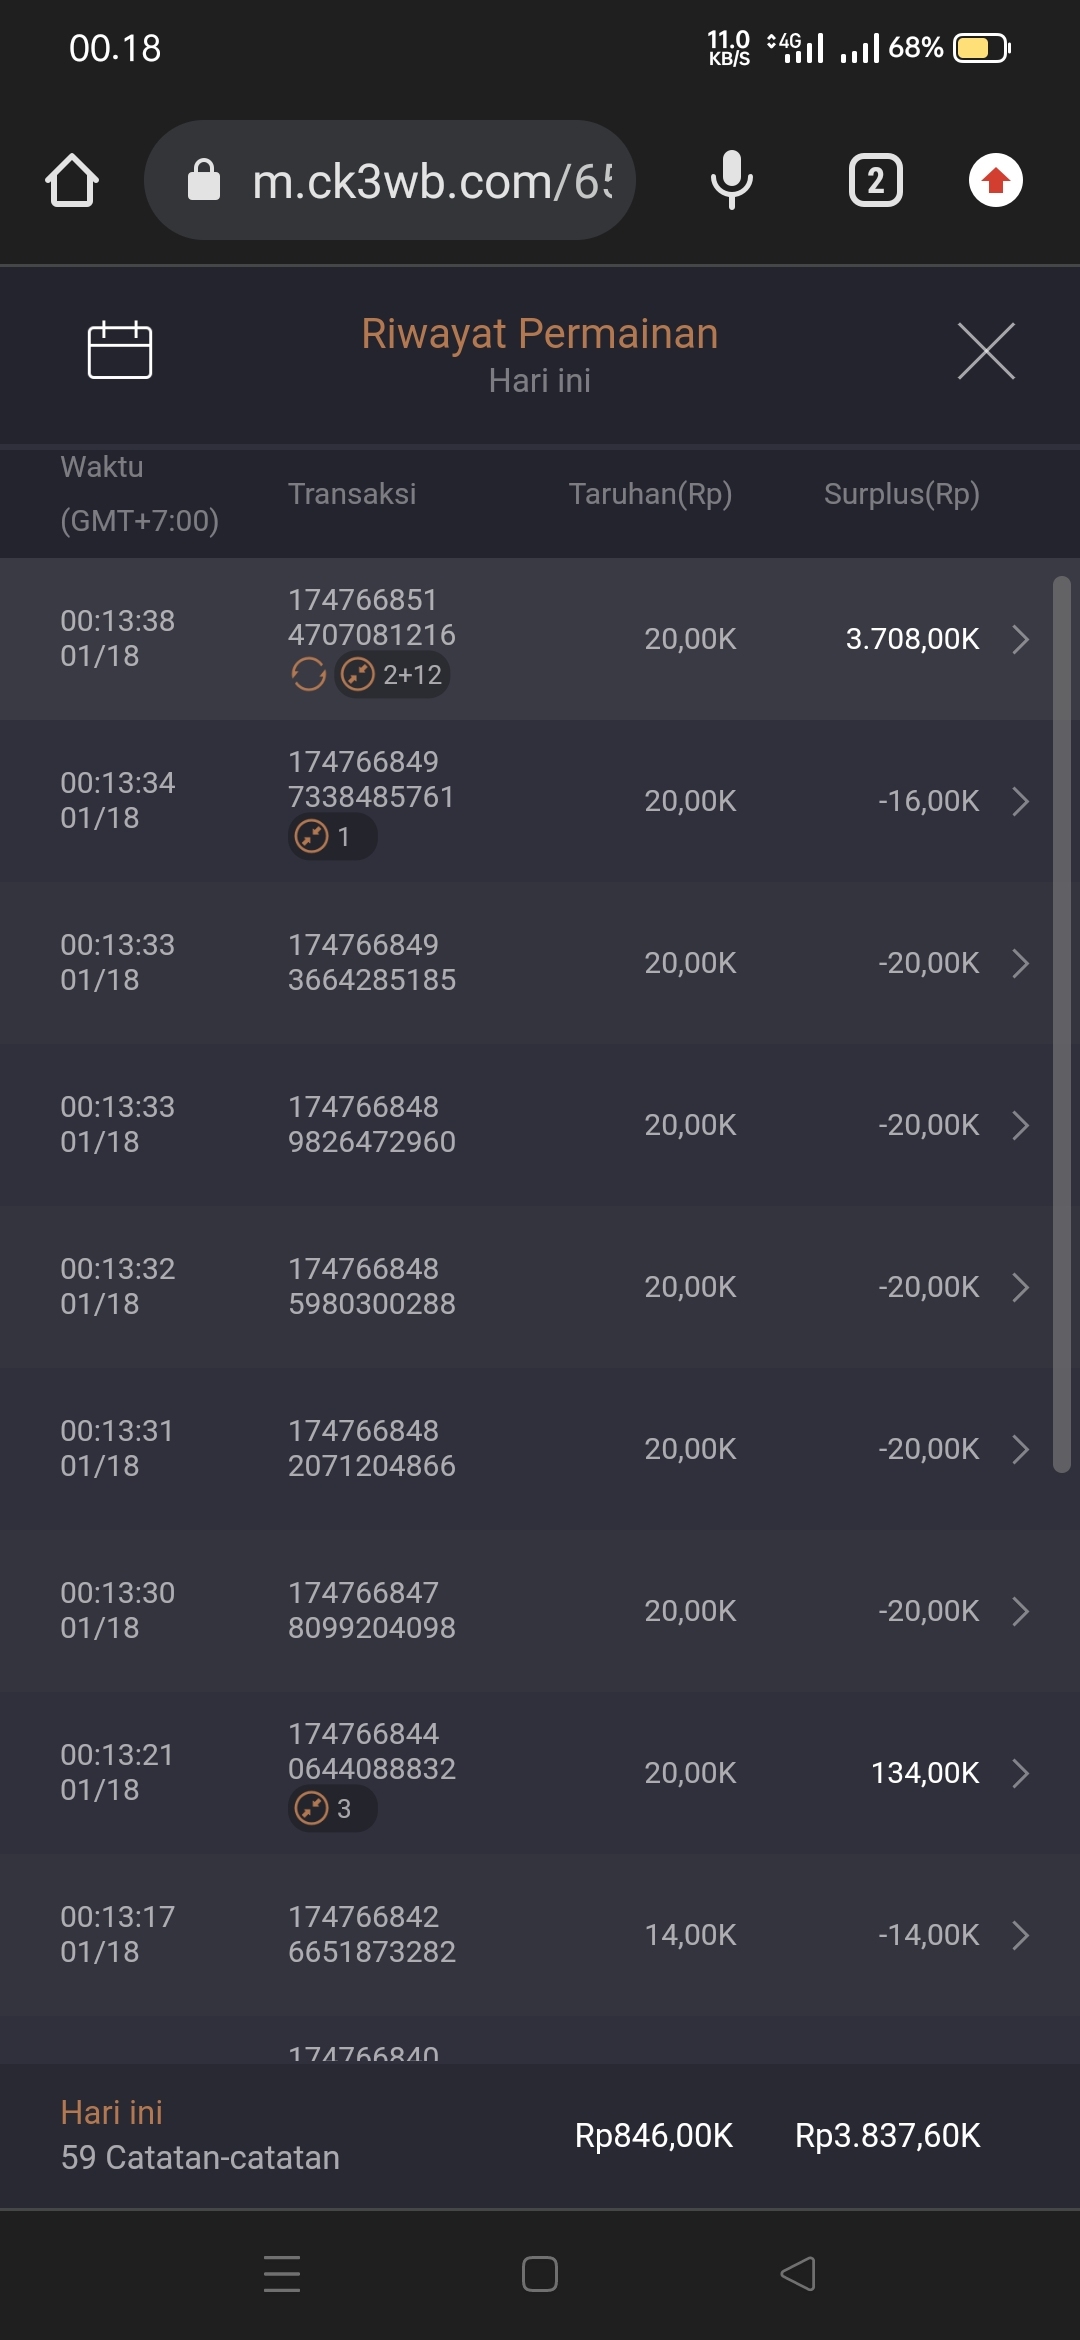Expand the -14,00K transaction row chevron
Screen dimensions: 1080x2340
1020,1935
